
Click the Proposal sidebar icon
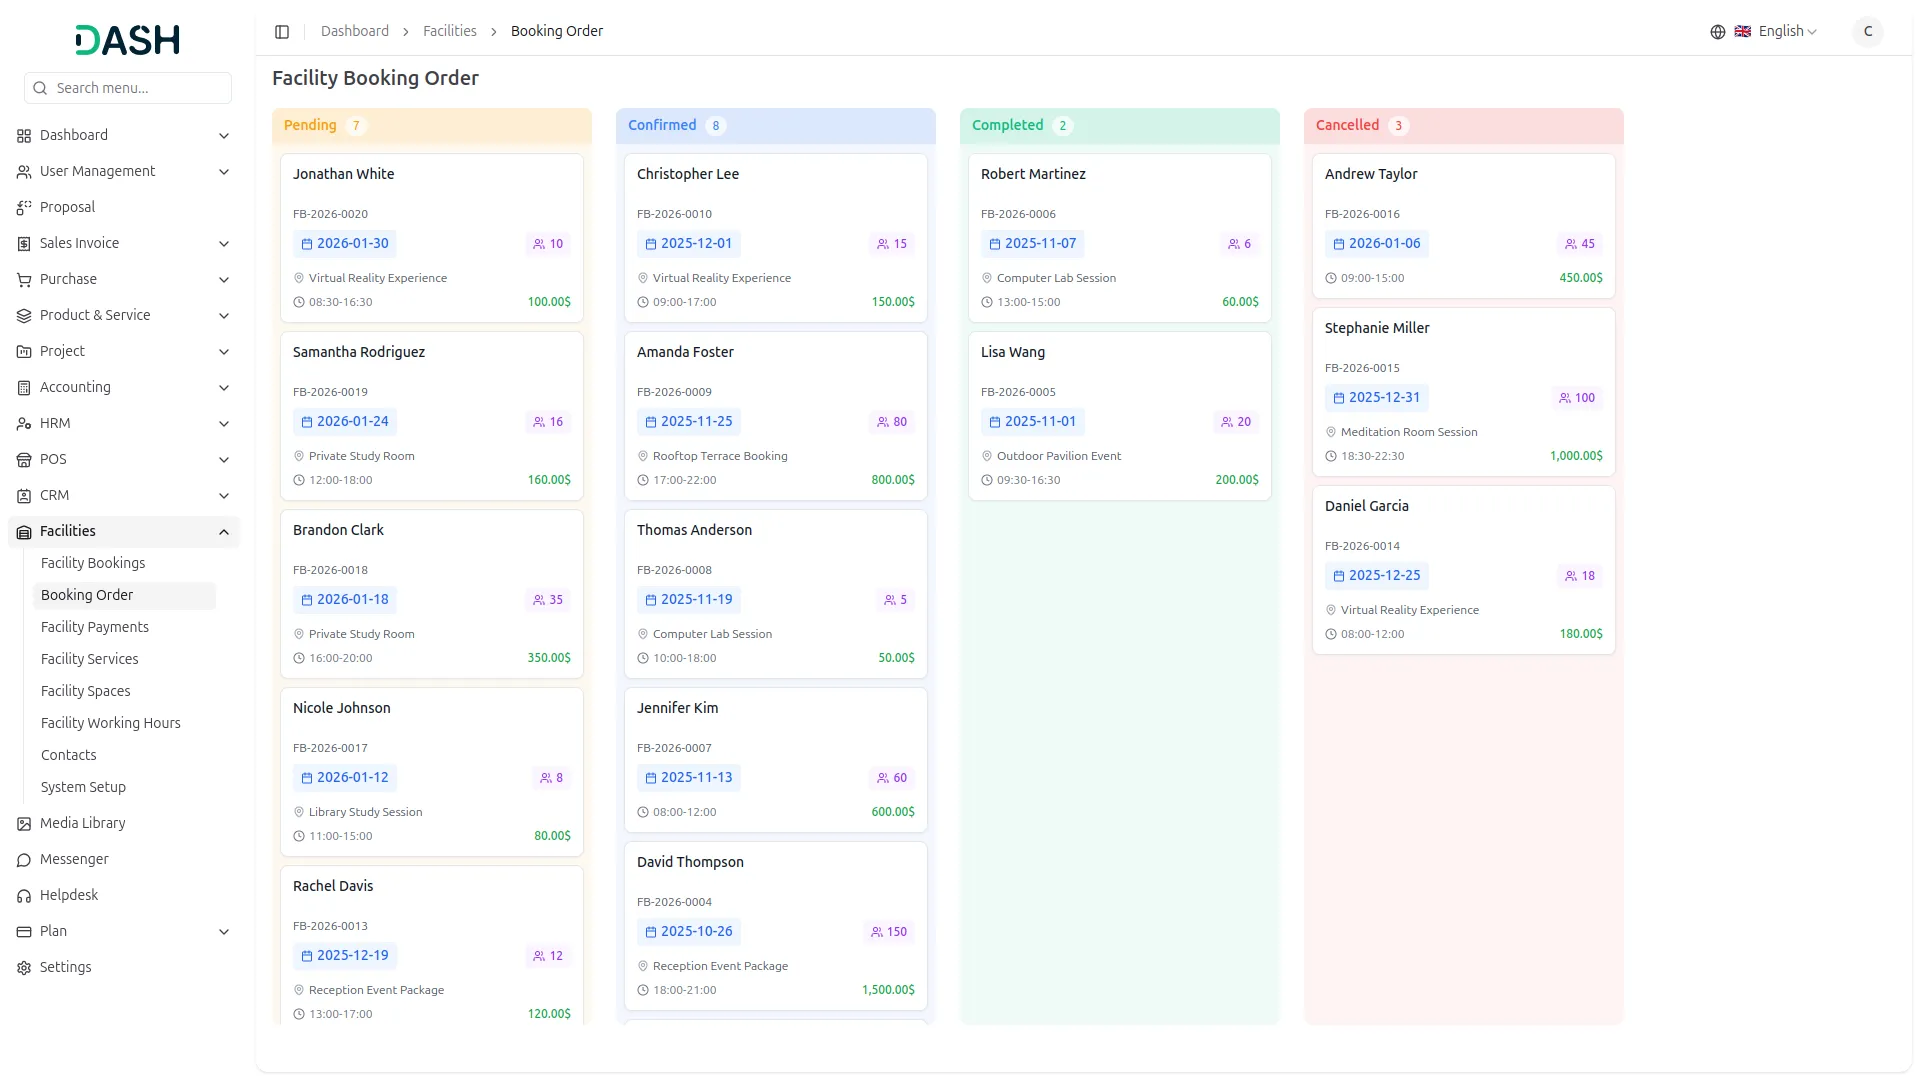(24, 208)
